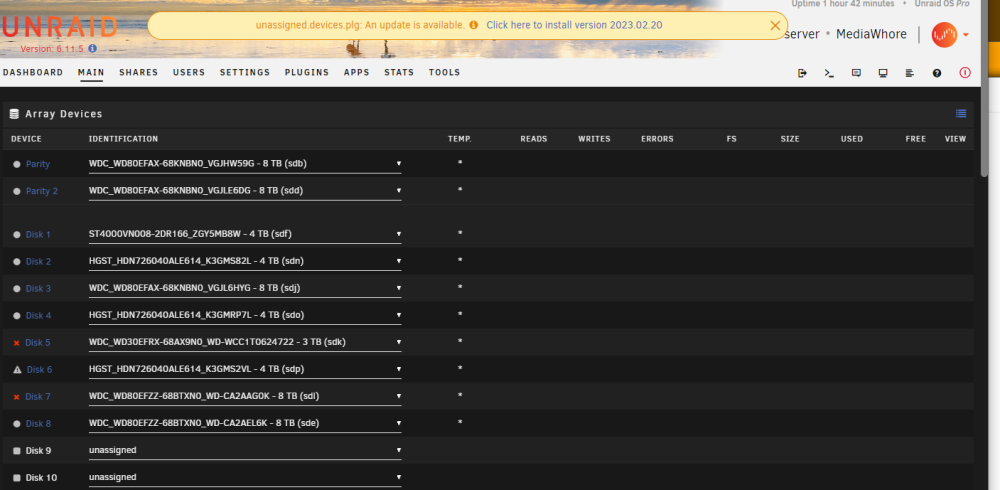
Task: Click the red alert circle icon
Action: click(x=965, y=73)
